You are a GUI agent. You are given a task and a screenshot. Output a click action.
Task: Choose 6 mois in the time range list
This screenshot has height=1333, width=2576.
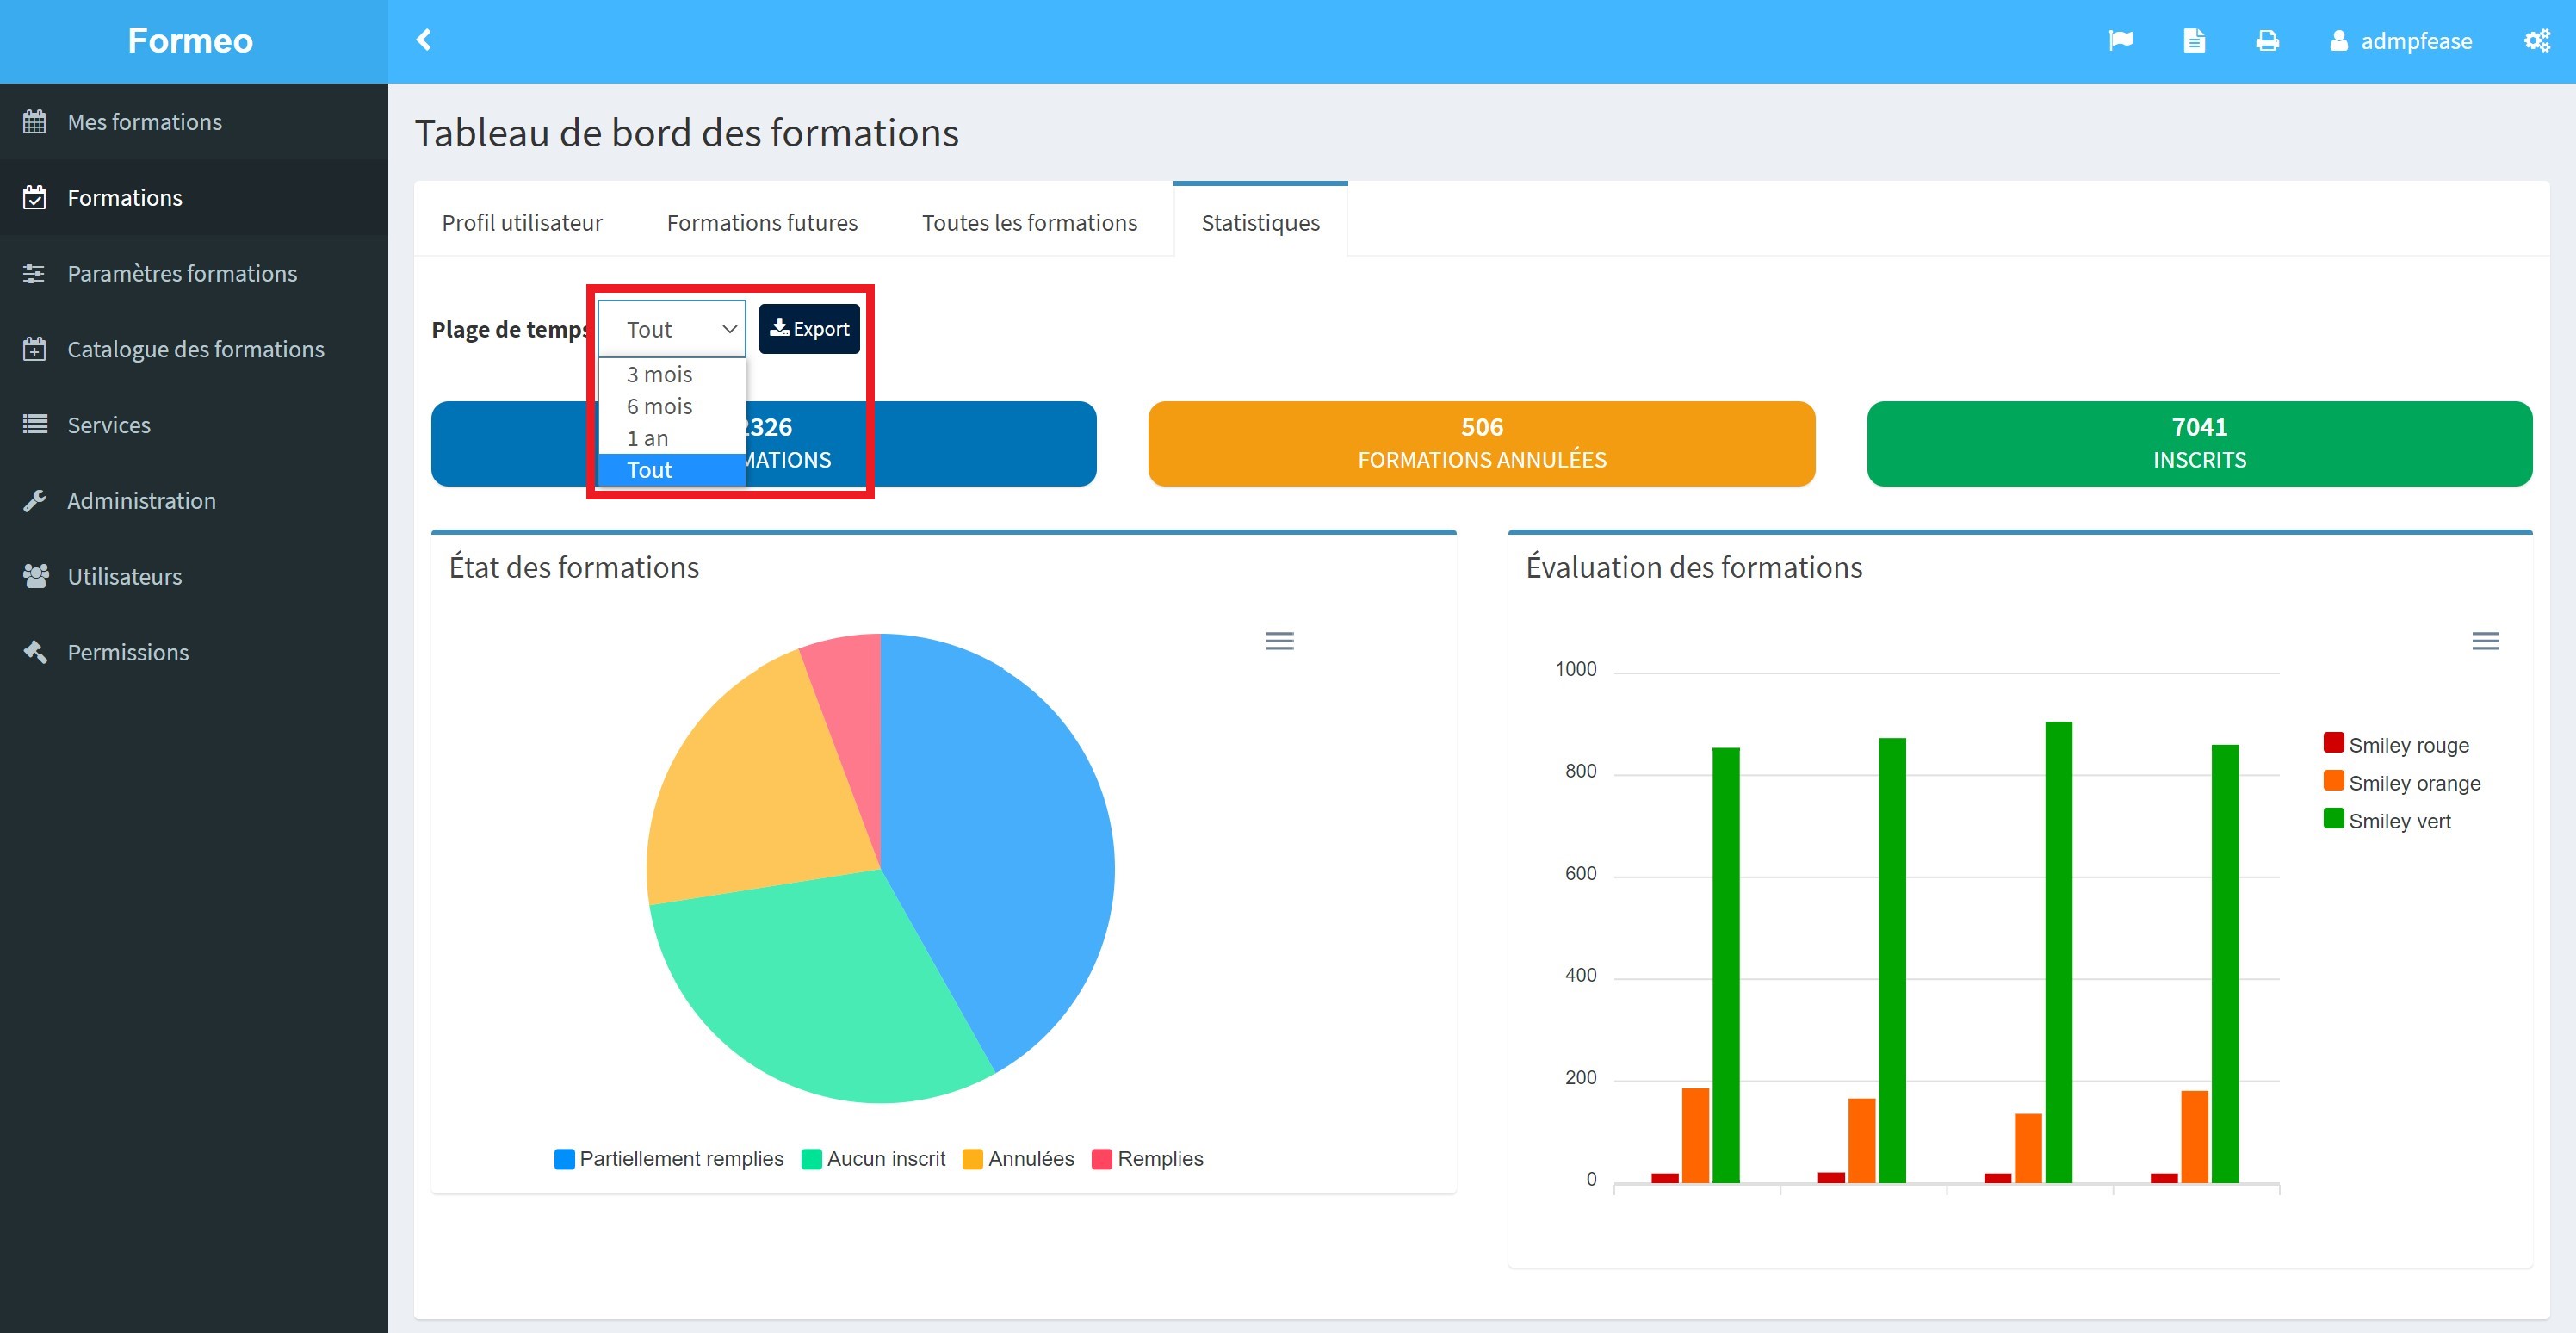672,406
